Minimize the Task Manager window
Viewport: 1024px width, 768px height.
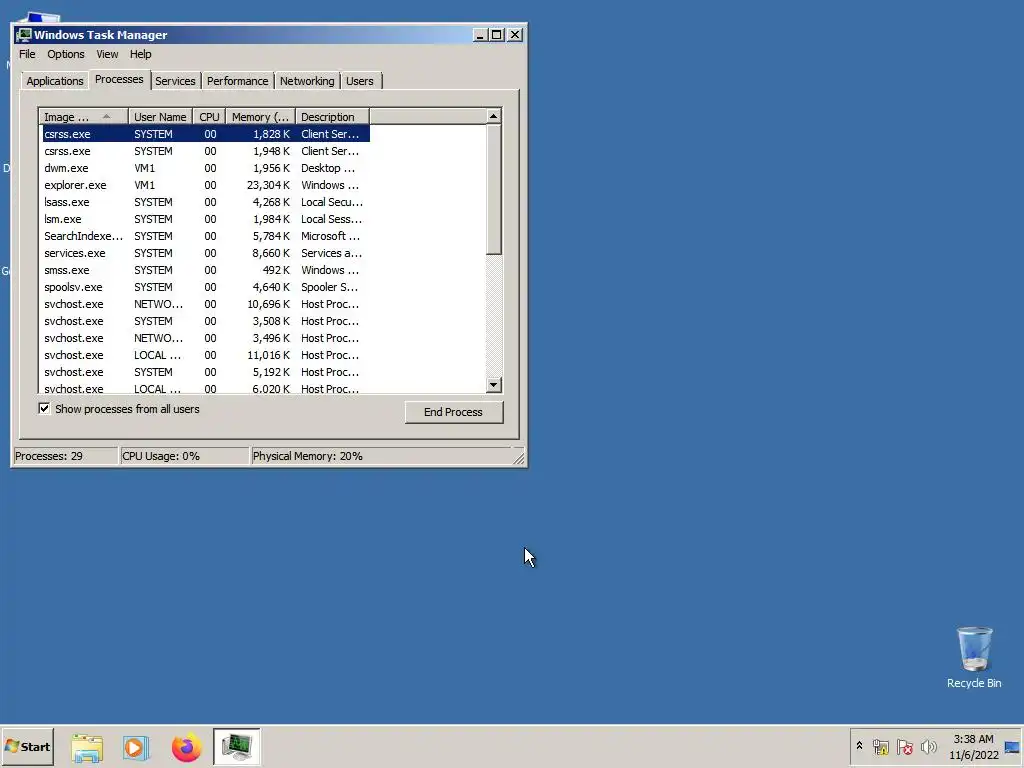480,35
